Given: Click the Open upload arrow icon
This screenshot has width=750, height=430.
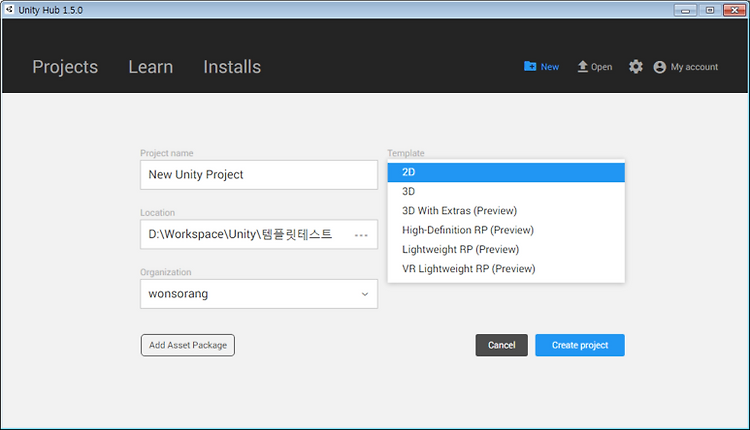Looking at the screenshot, I should coord(582,66).
